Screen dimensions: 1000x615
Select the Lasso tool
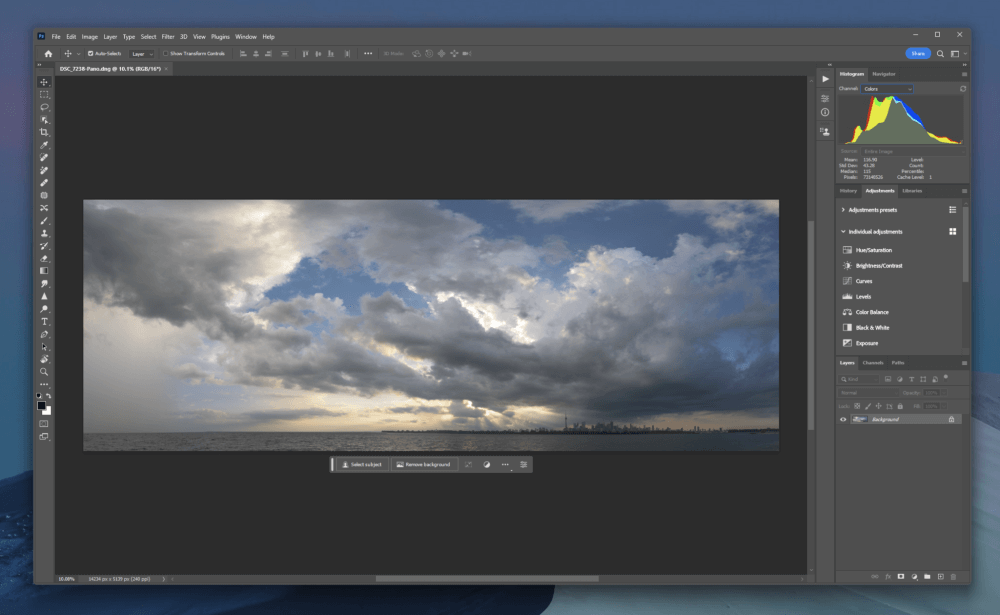(44, 107)
